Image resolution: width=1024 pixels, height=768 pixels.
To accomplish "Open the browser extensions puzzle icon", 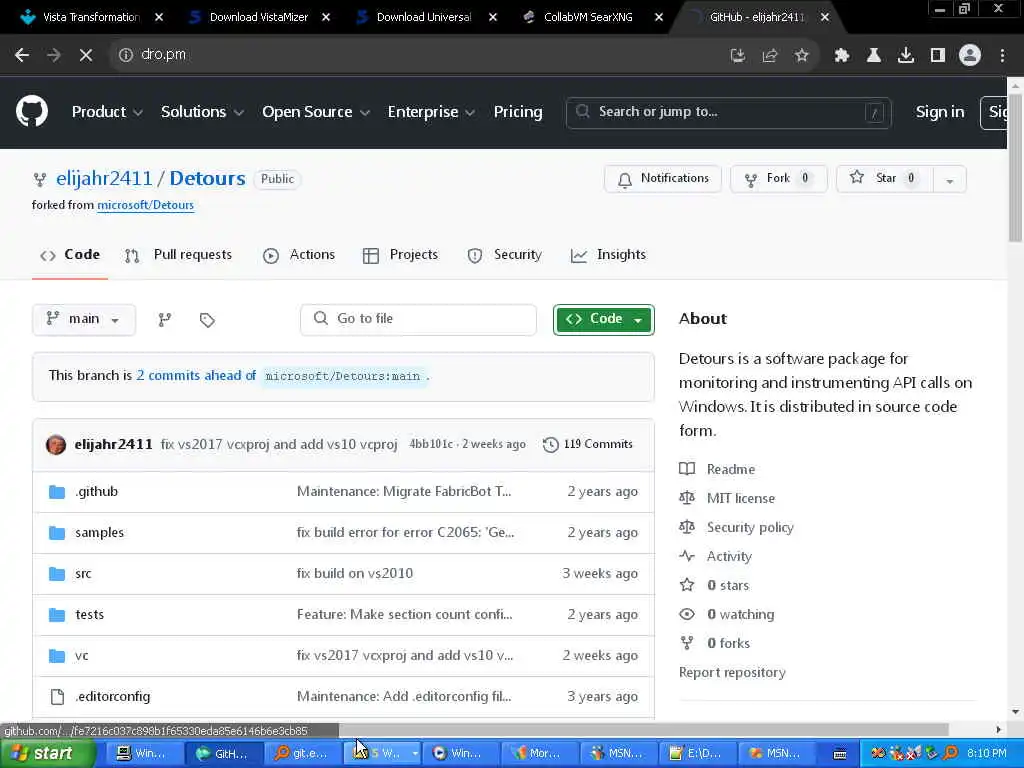I will tap(841, 56).
